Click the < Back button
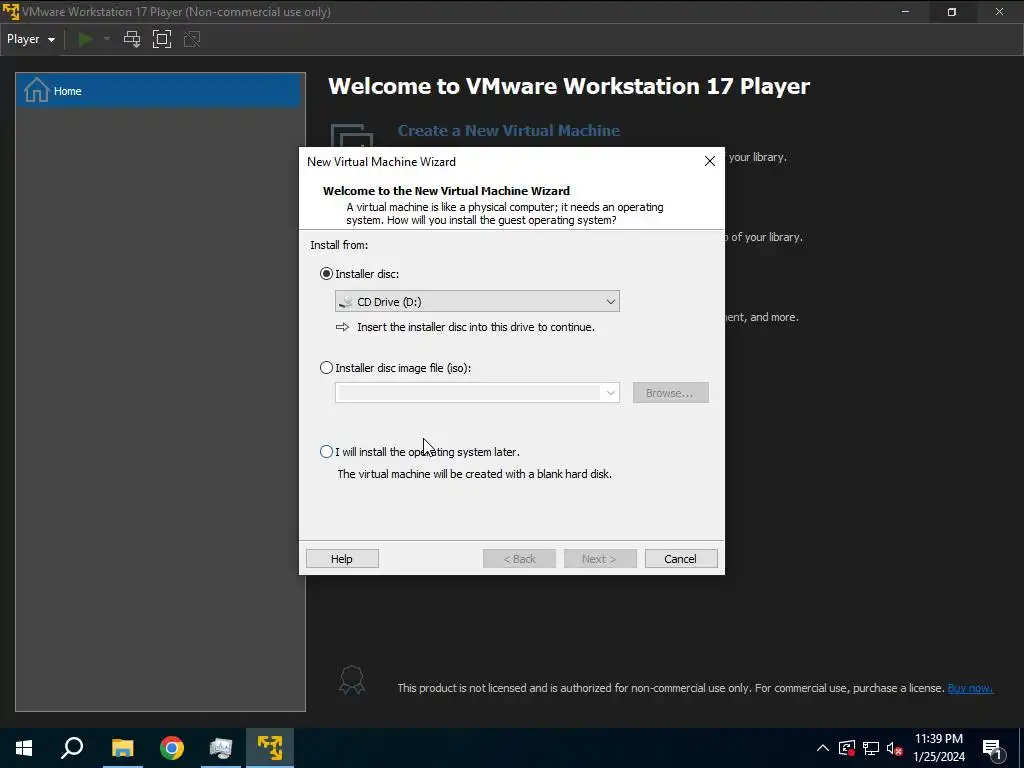This screenshot has width=1024, height=768. (519, 559)
